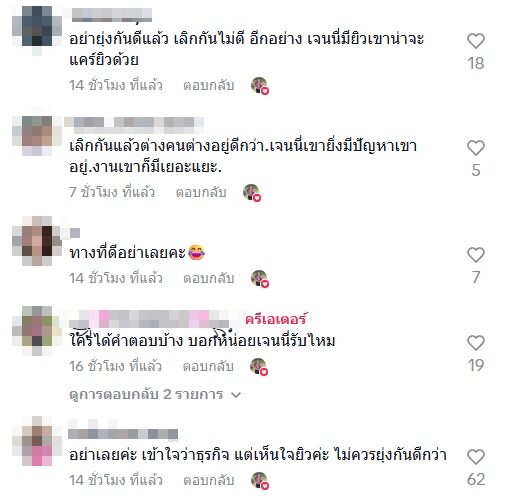Like the comment with 18 likes
The image size is (515, 499).
(x=476, y=41)
